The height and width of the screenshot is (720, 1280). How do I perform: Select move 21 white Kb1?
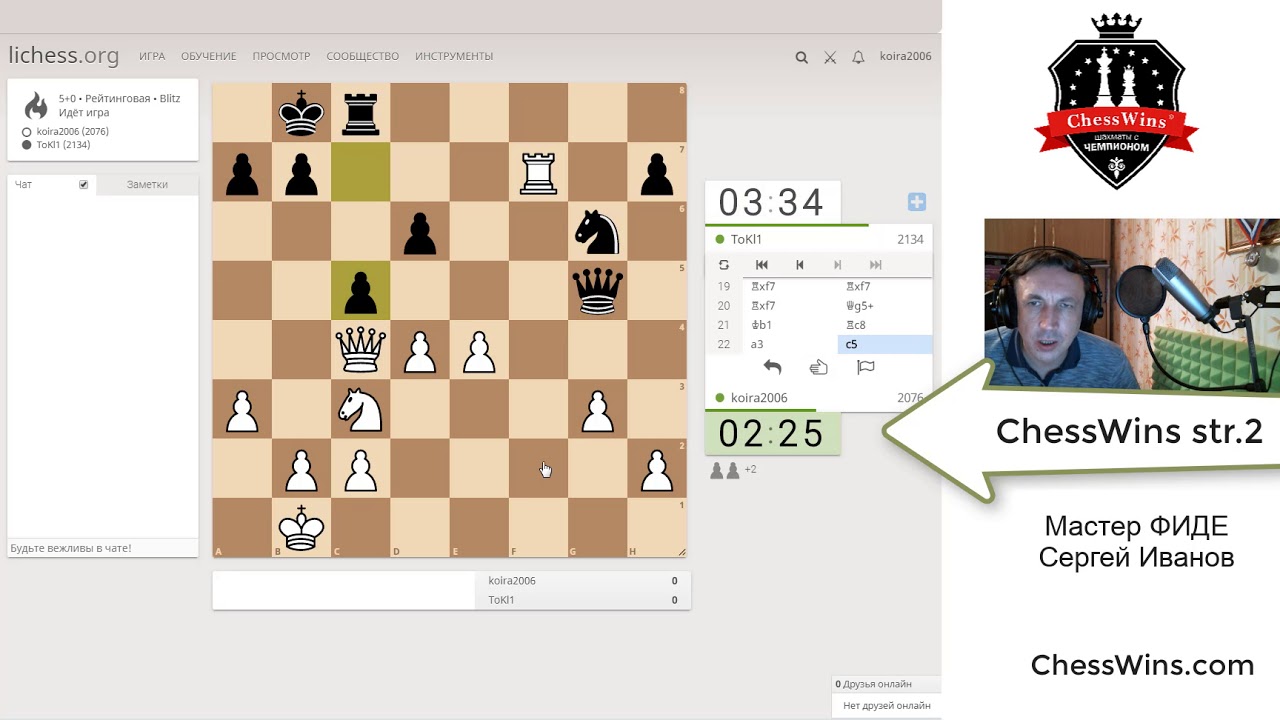point(790,324)
